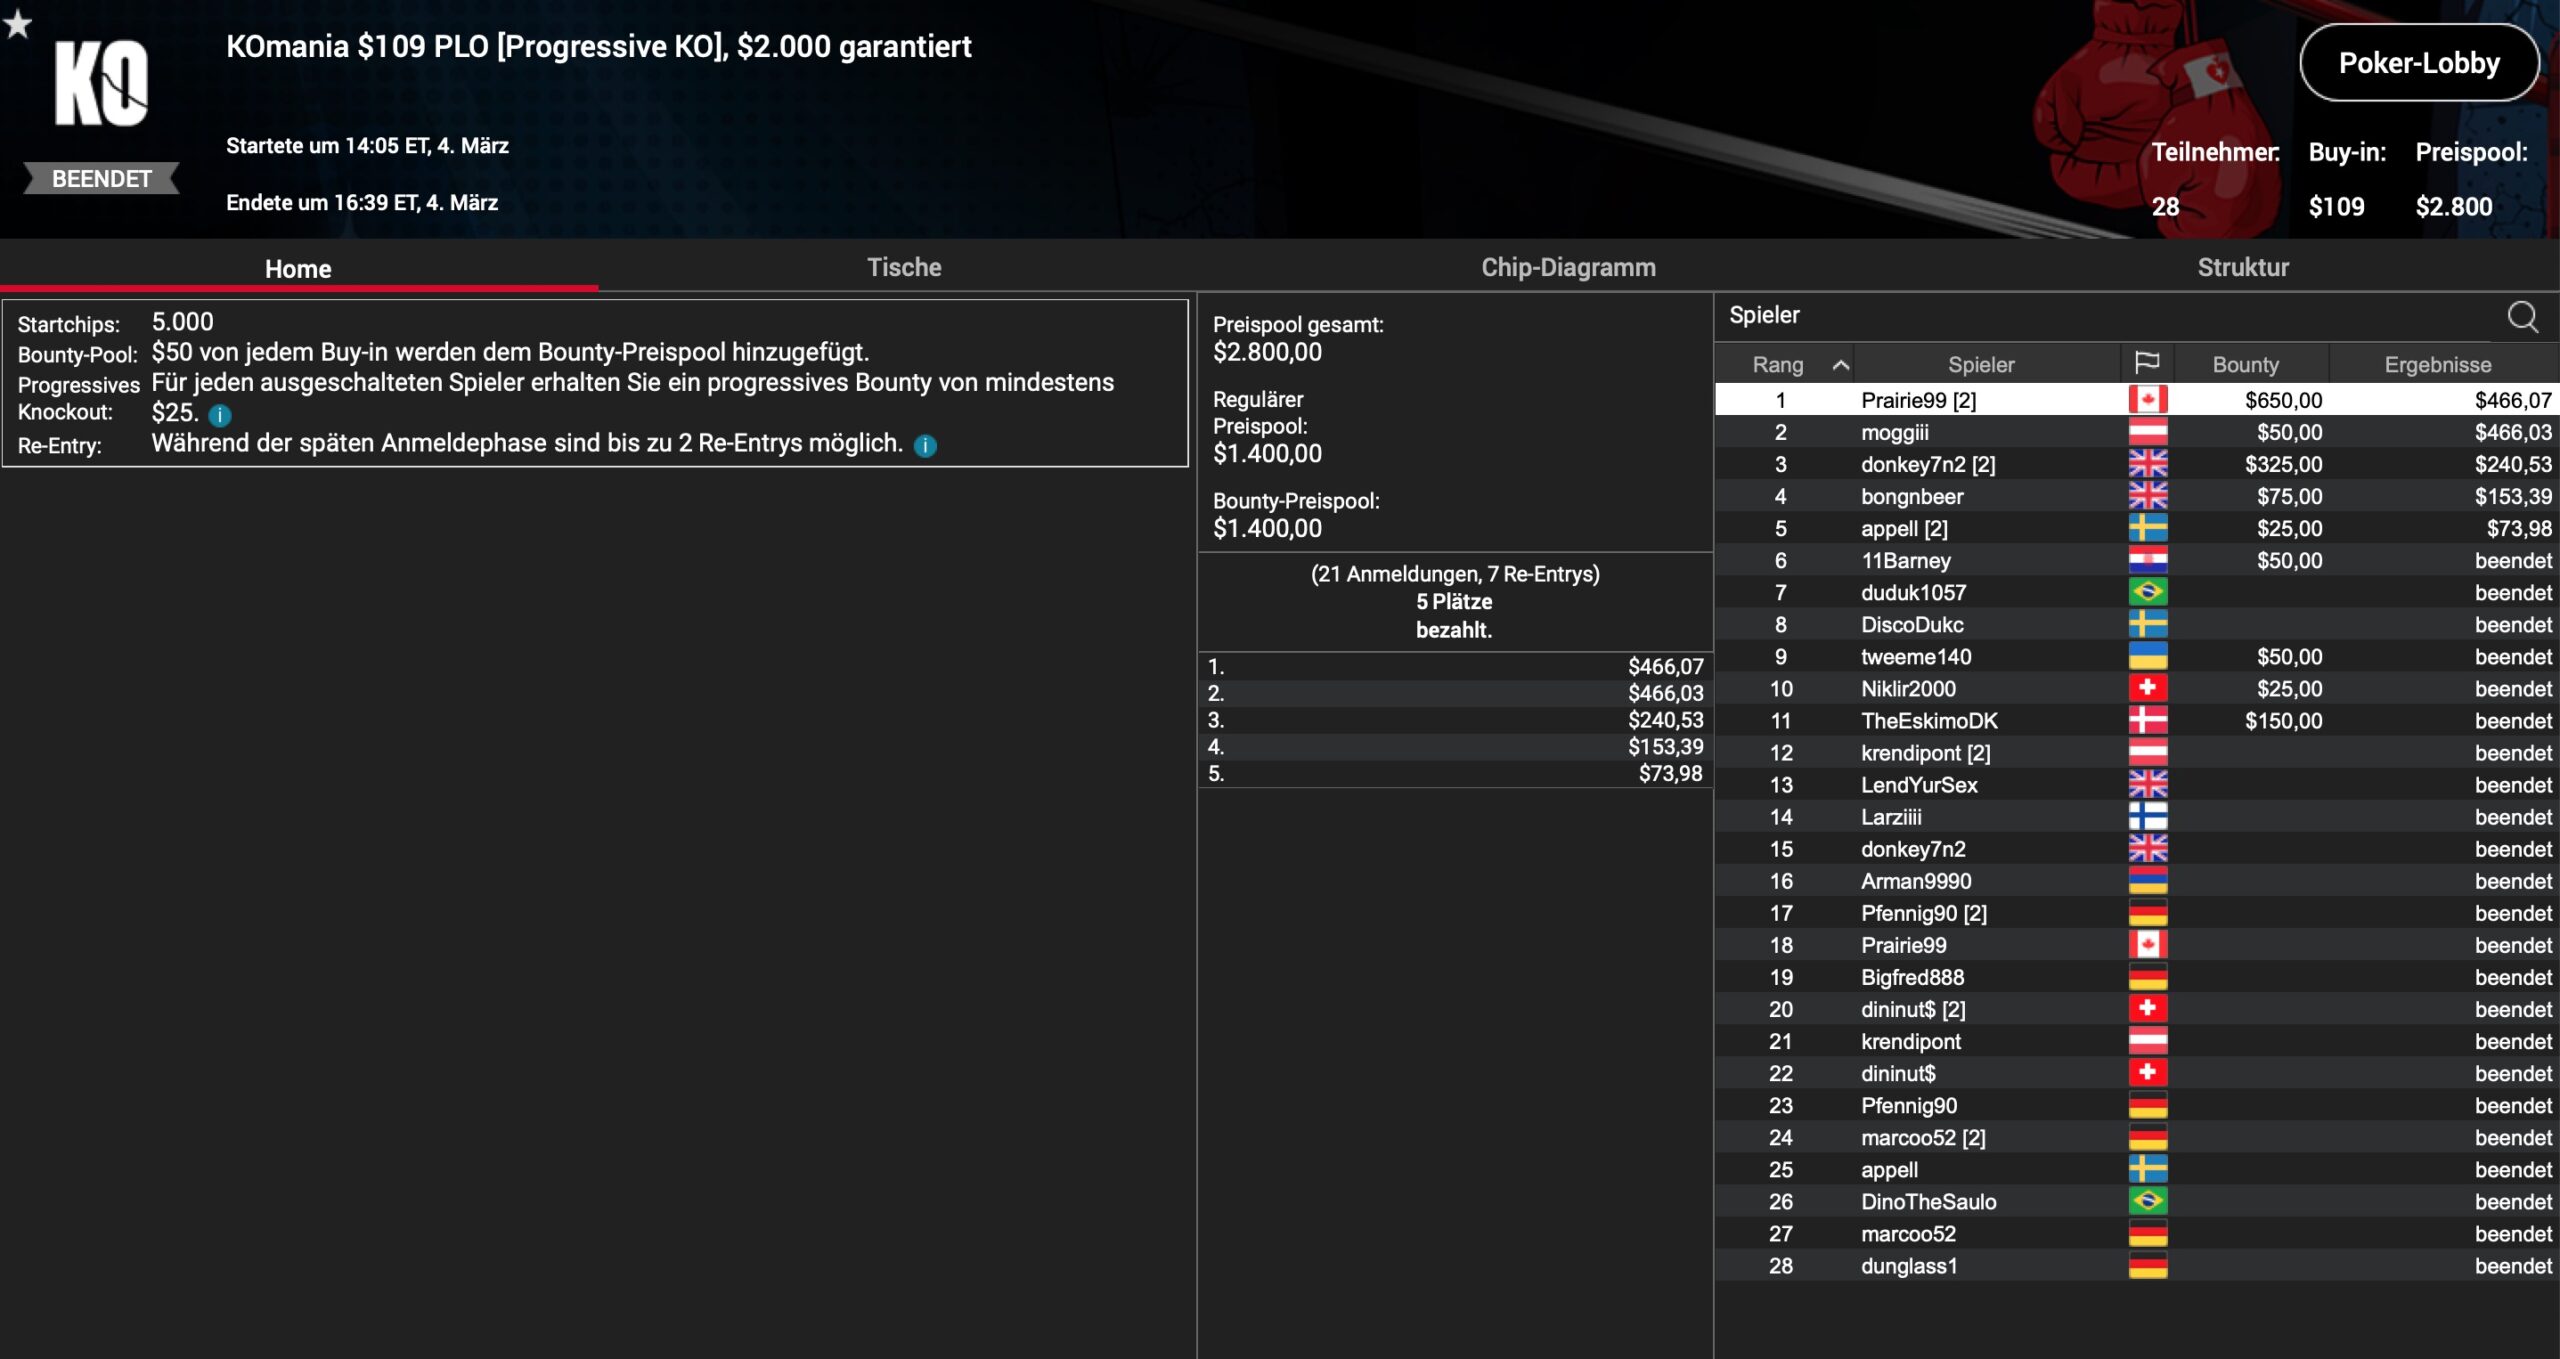Viewport: 2560px width, 1359px height.
Task: Open the Chip-Diagramm tab
Action: (1568, 267)
